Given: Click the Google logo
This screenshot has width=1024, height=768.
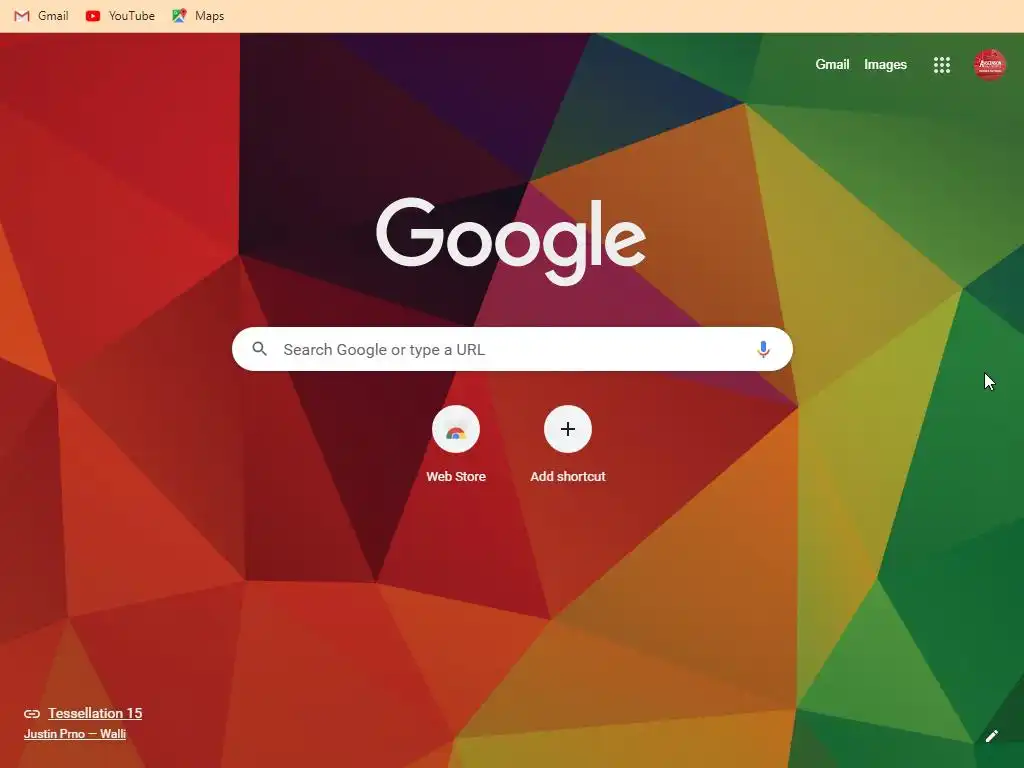Looking at the screenshot, I should click(511, 241).
